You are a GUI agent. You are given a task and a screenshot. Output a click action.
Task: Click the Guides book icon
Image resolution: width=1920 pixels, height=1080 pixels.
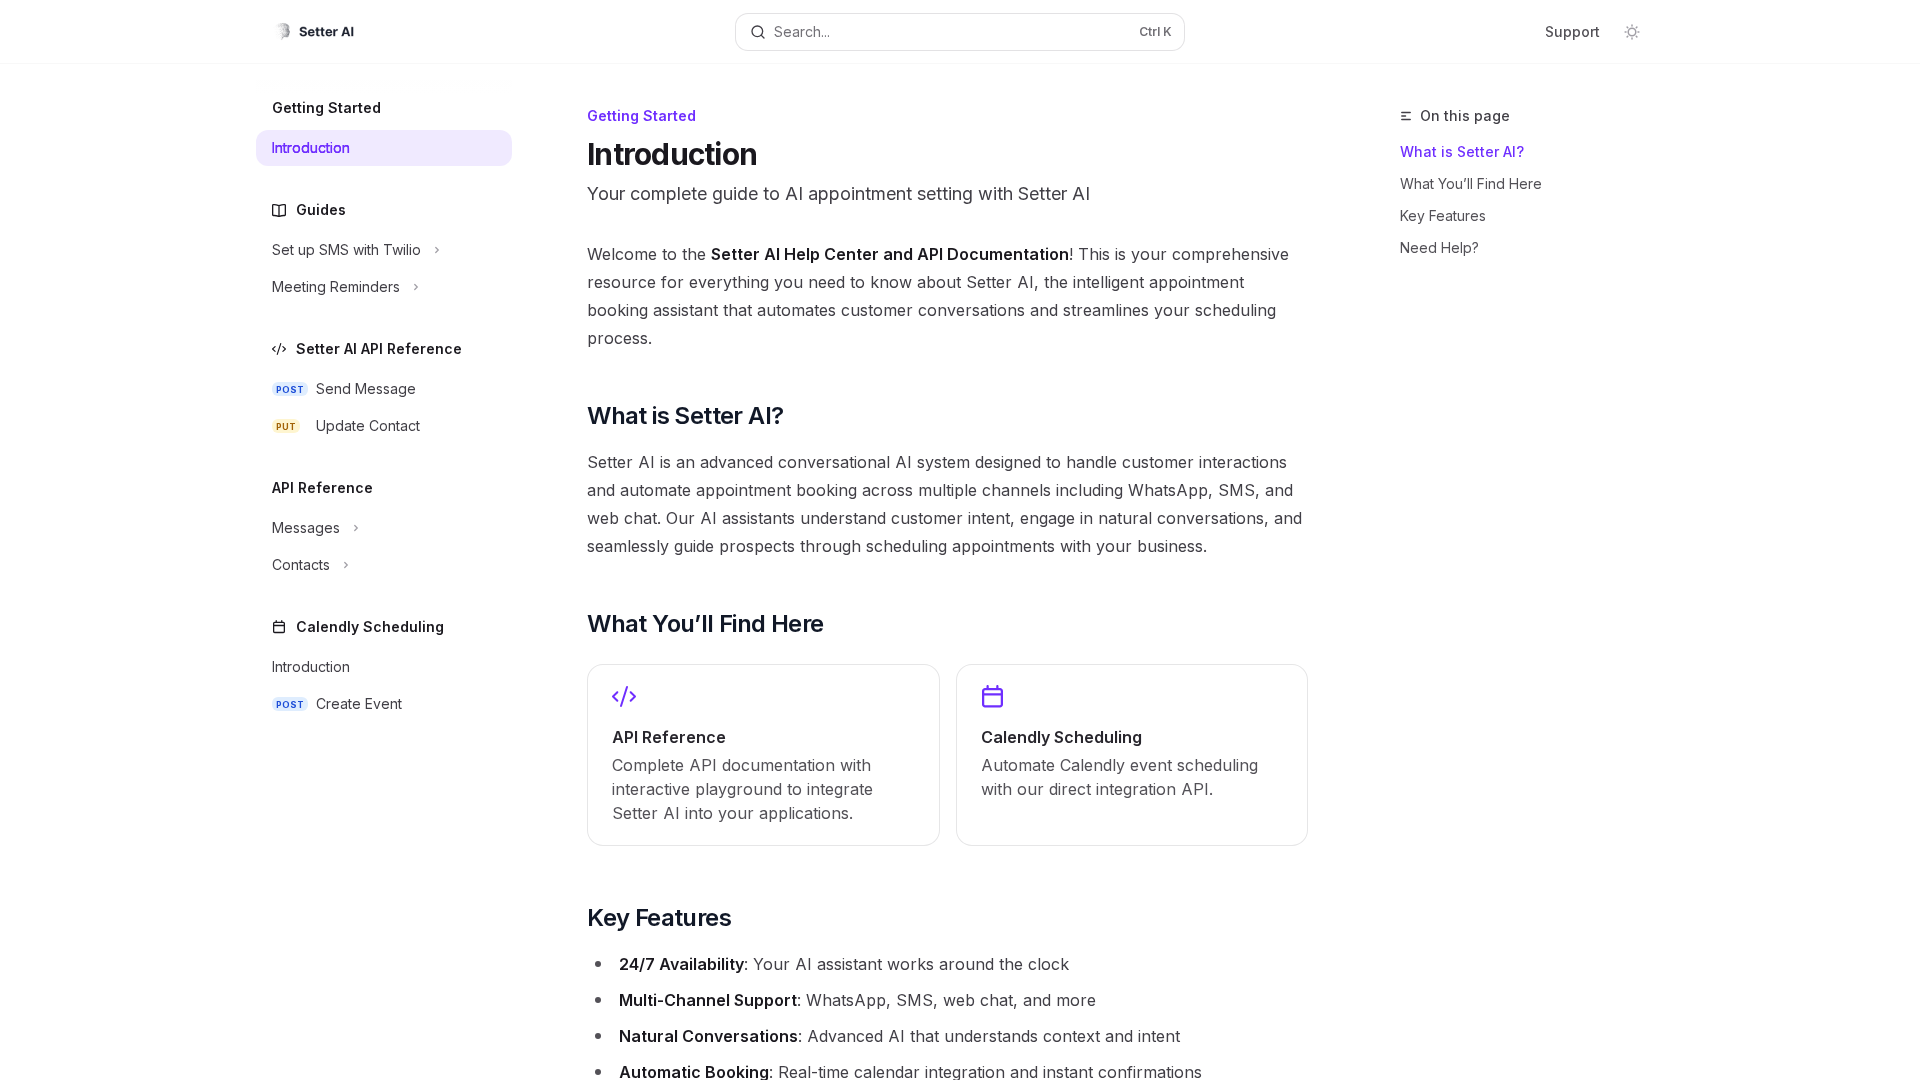point(279,210)
